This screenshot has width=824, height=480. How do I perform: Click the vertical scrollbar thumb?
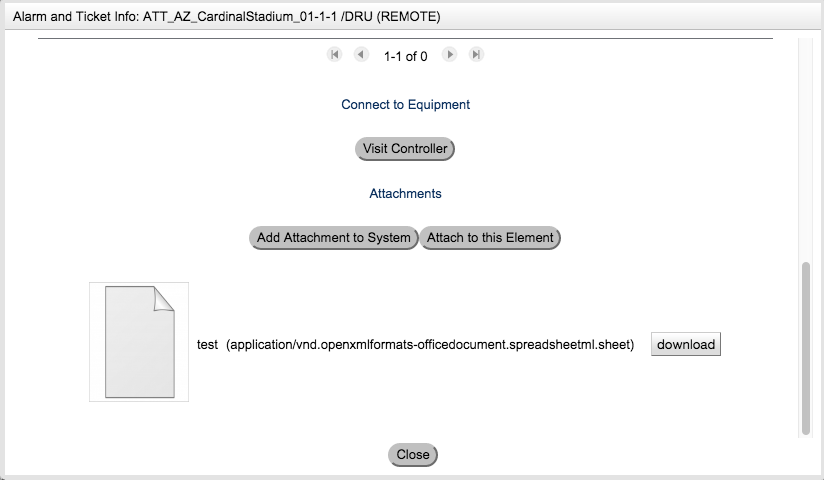click(806, 348)
